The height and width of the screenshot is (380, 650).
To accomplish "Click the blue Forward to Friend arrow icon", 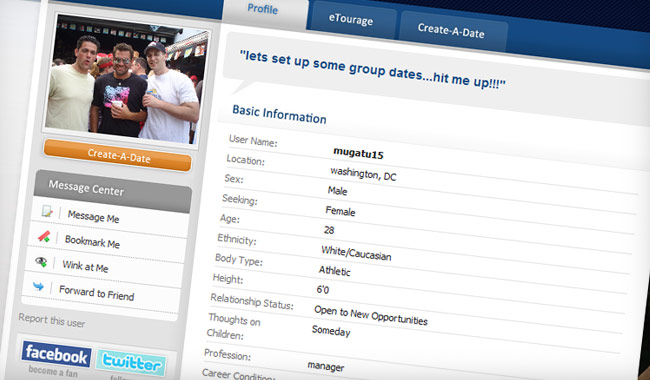I will [39, 286].
